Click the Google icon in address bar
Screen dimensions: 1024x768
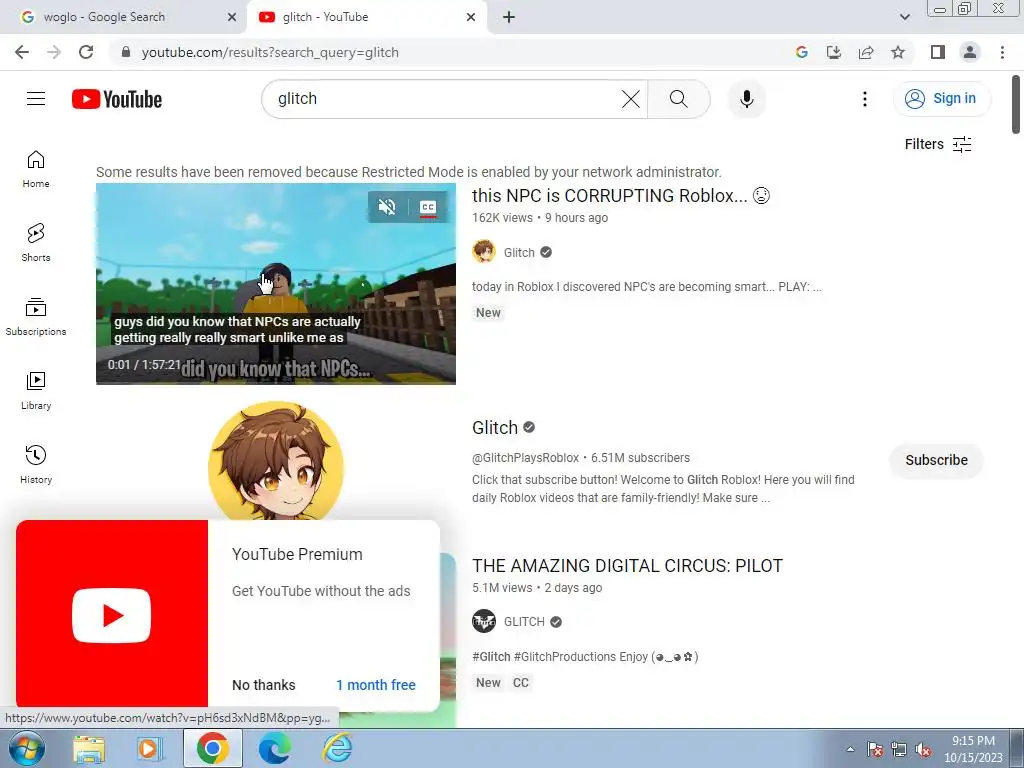[x=802, y=52]
